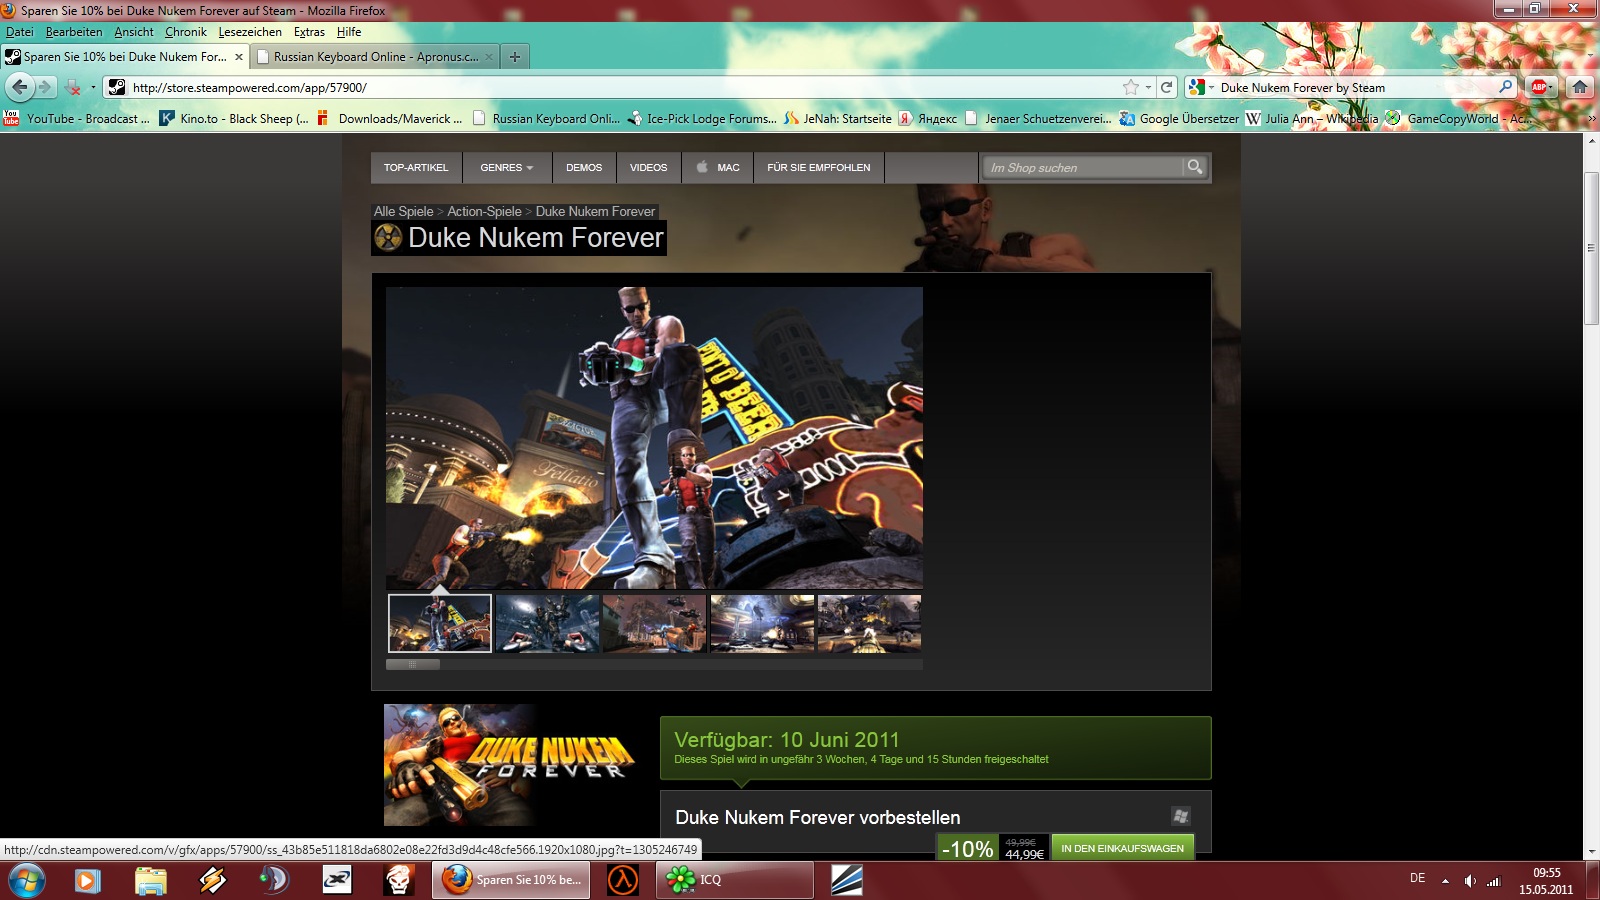This screenshot has width=1600, height=900.
Task: Show hidden system tray icons arrow
Action: click(1445, 881)
